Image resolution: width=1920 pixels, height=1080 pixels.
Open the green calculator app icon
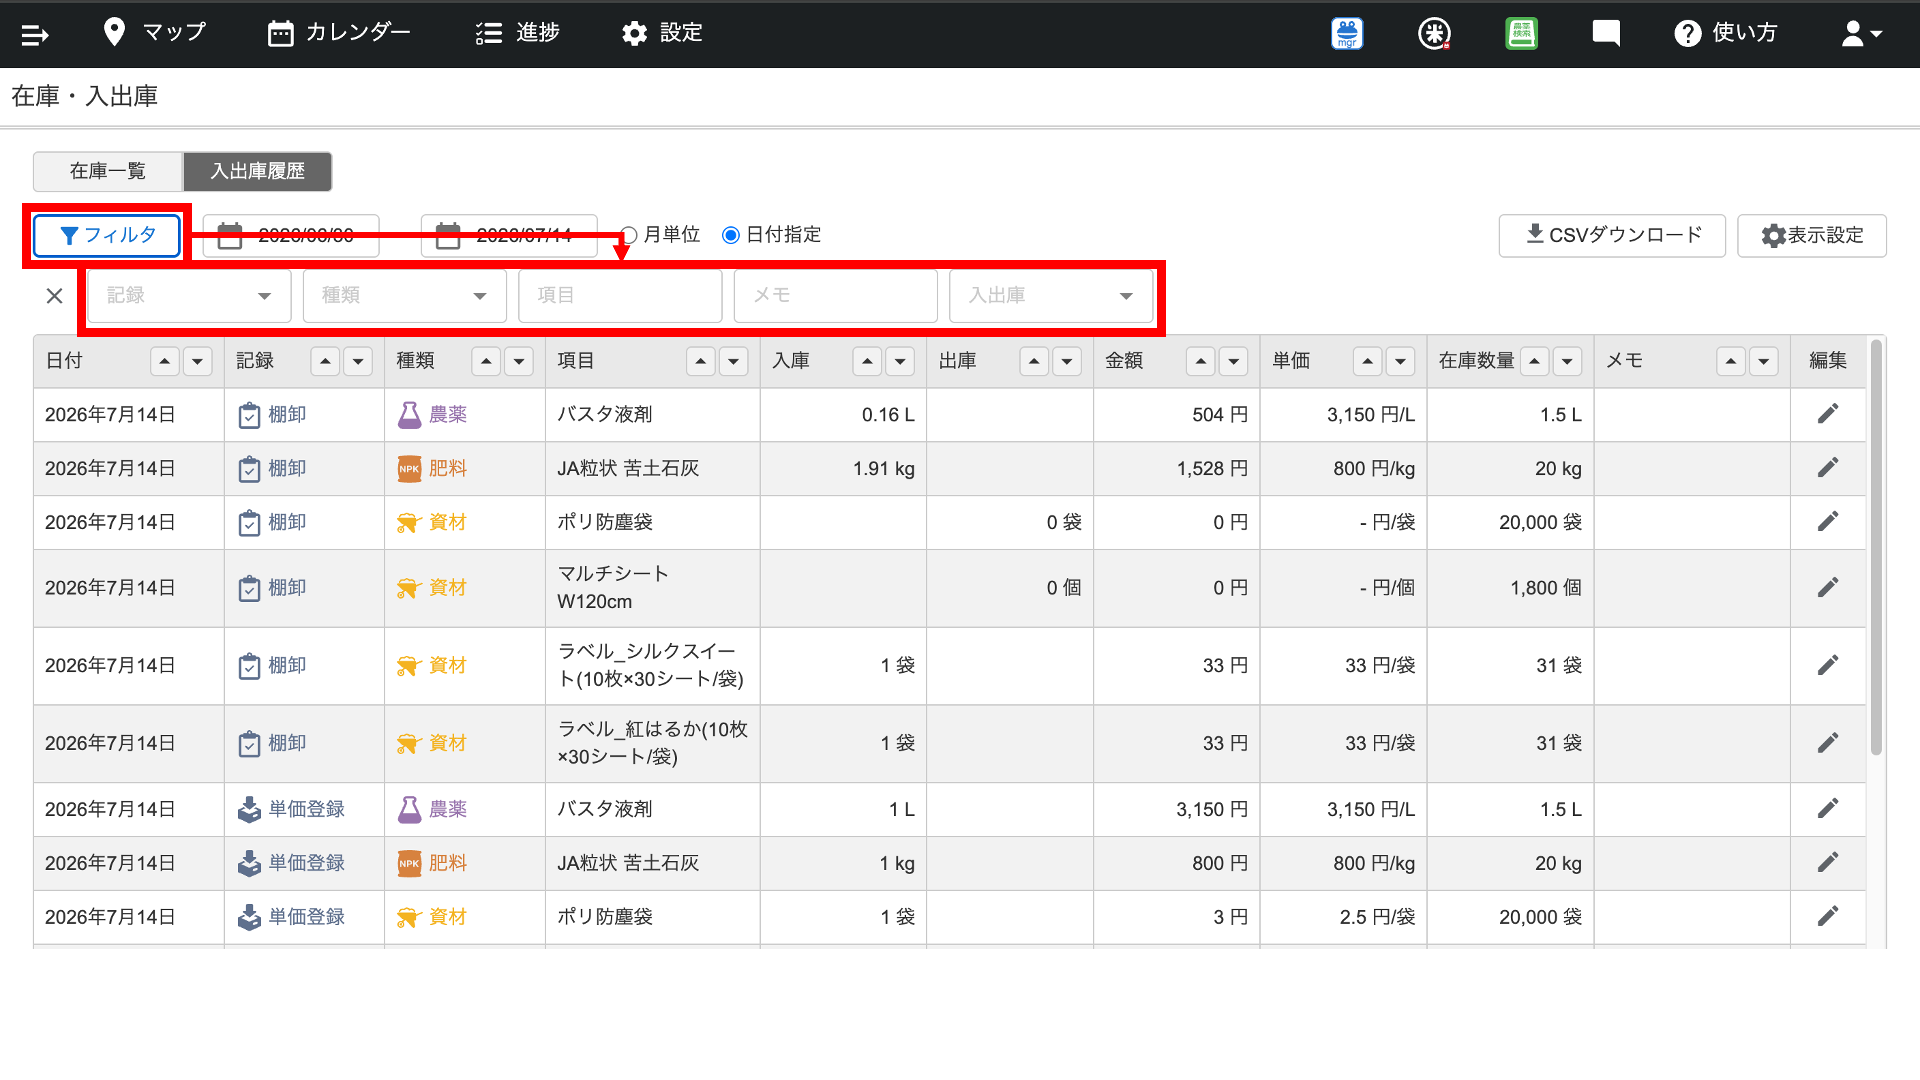point(1521,34)
